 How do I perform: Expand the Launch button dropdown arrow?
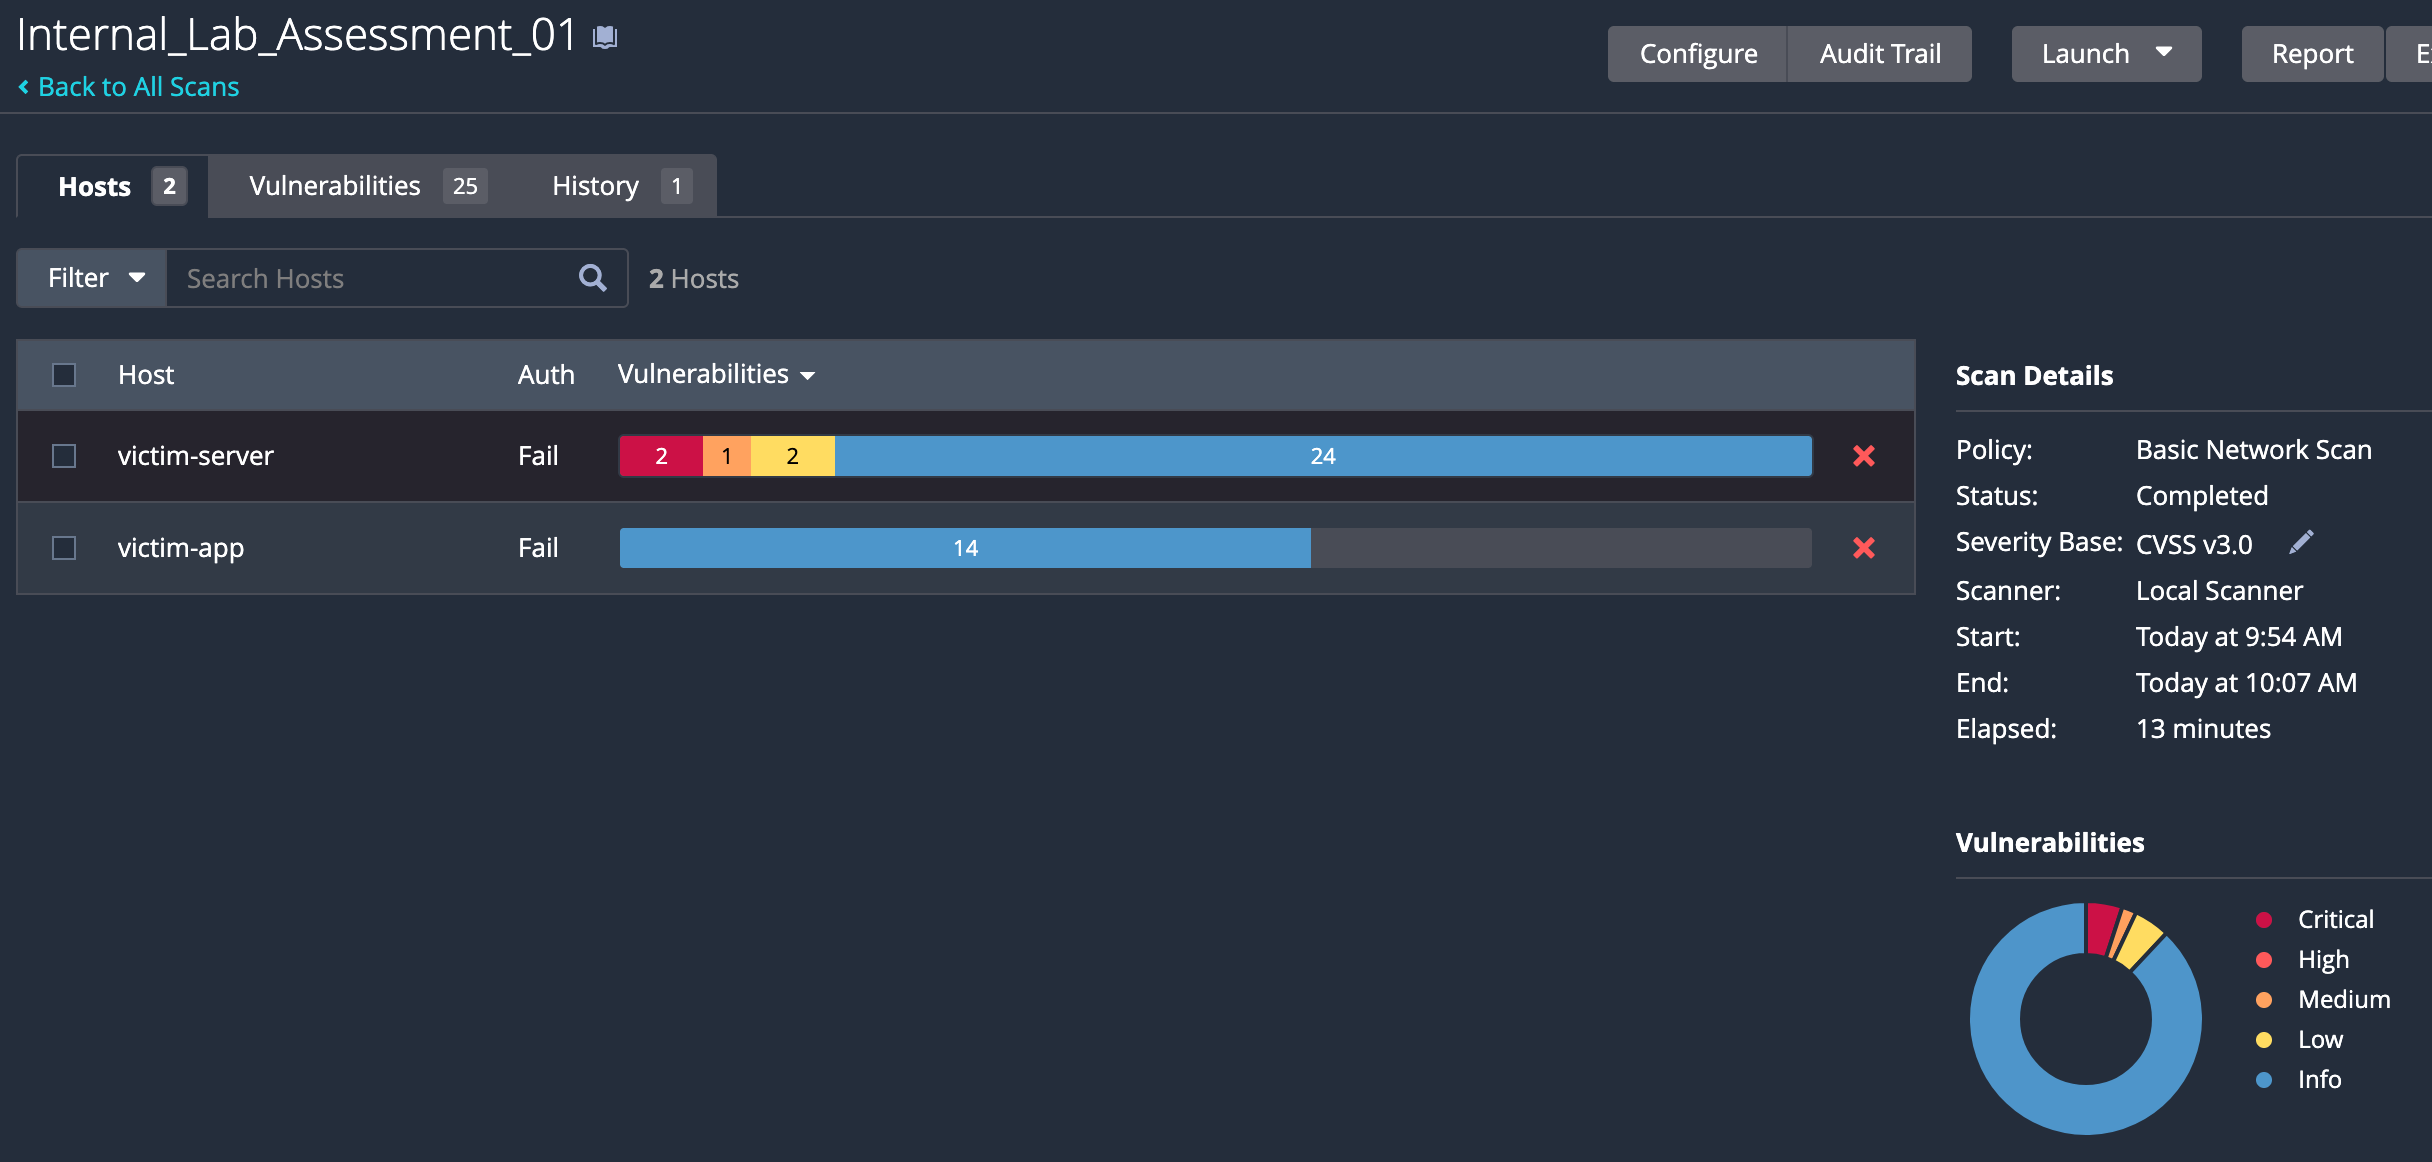click(2164, 52)
